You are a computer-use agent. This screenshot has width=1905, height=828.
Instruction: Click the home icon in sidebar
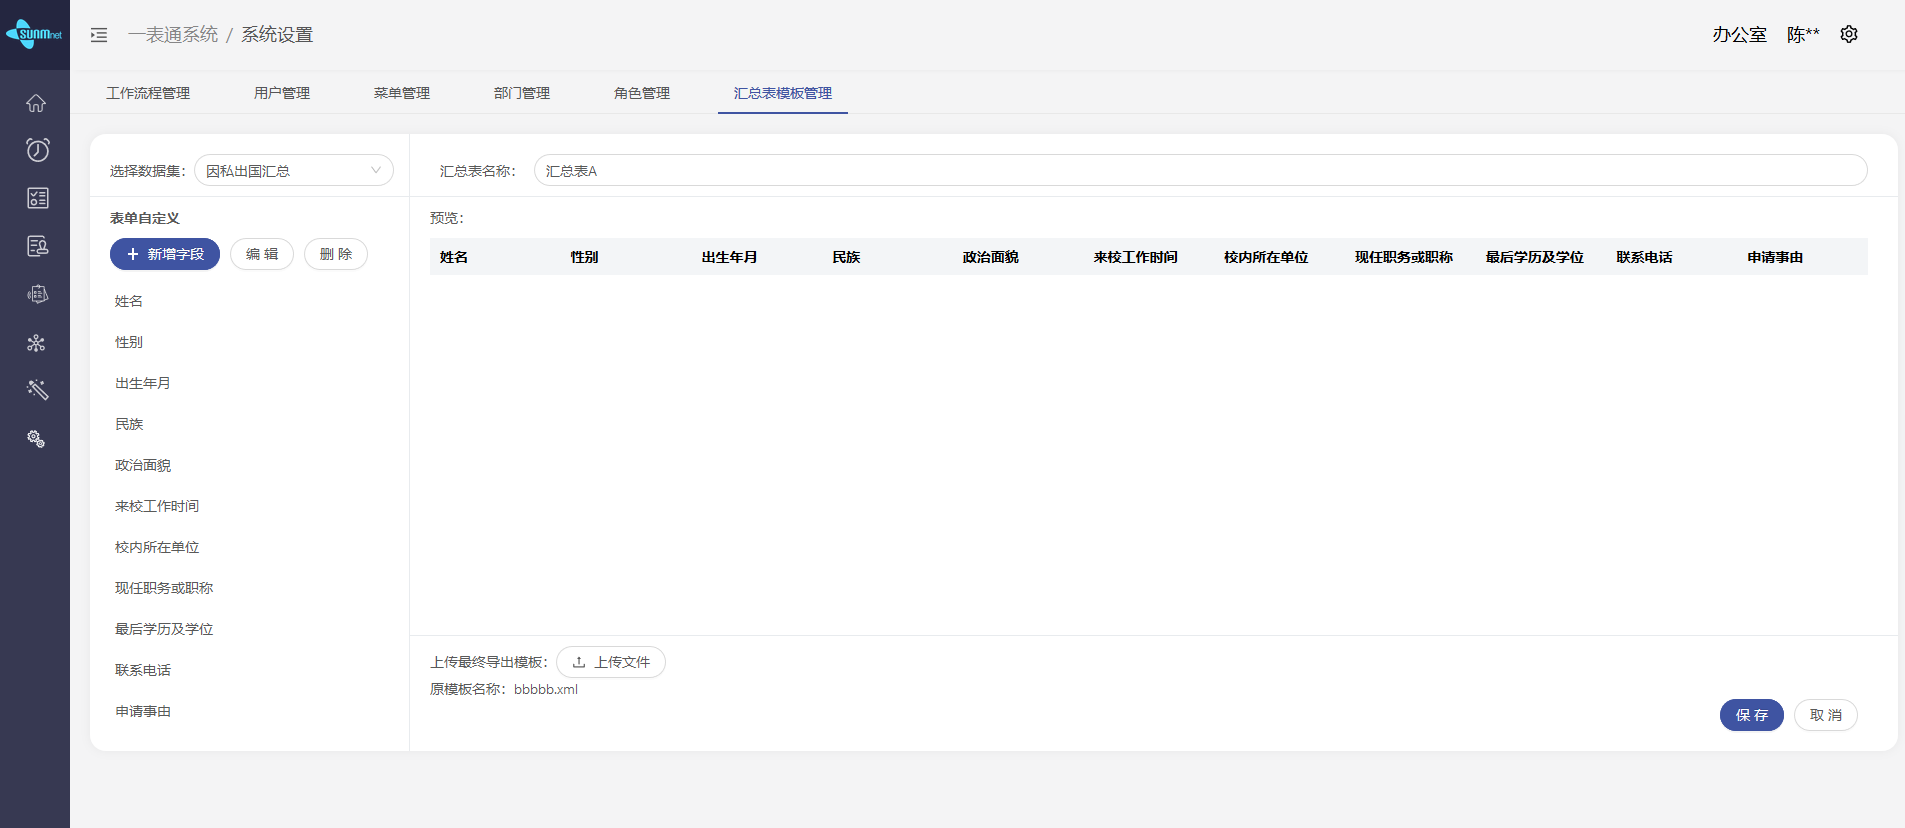pos(36,103)
